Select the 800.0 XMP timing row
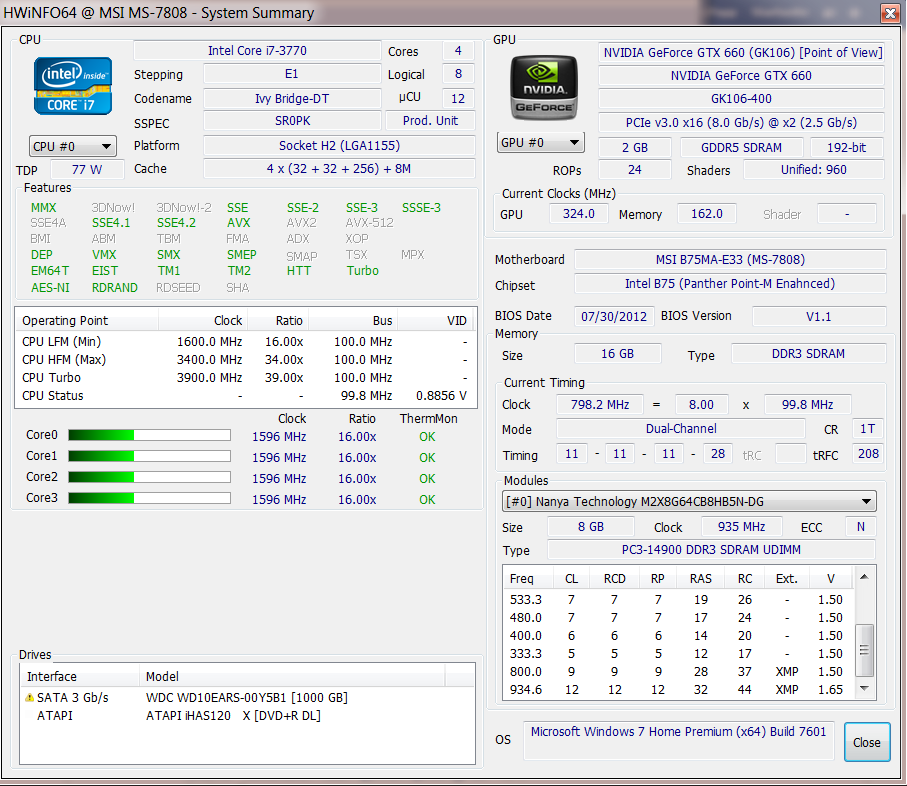 point(678,671)
